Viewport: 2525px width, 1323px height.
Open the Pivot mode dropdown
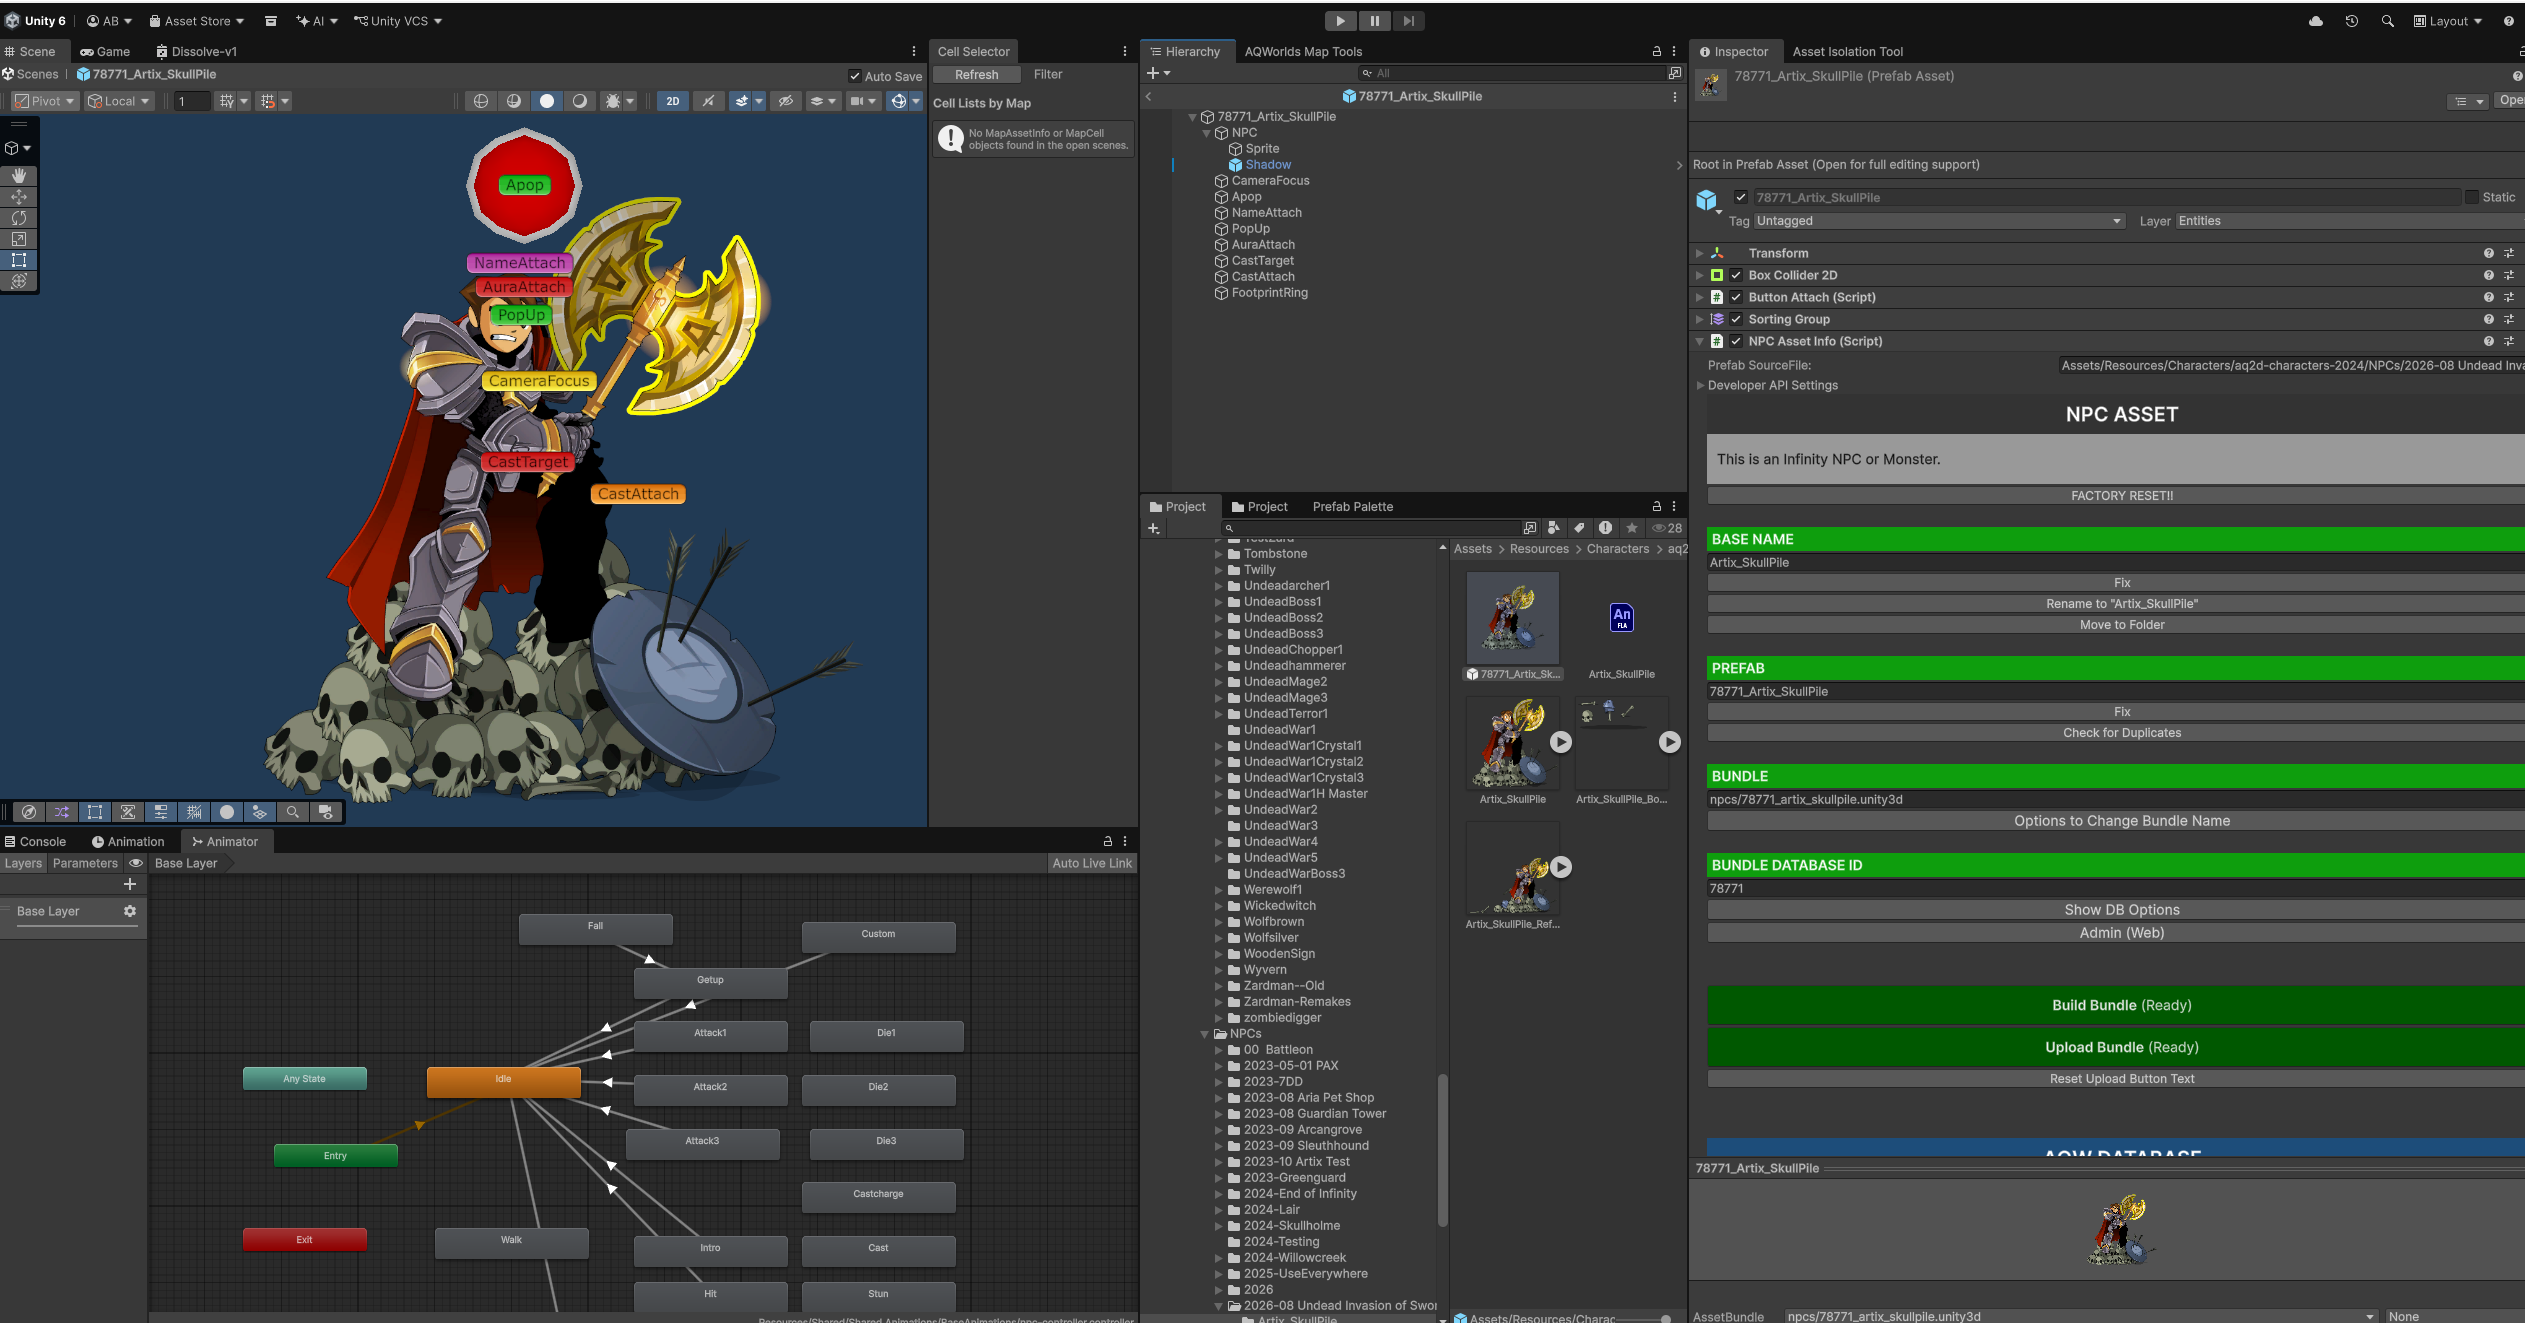[45, 101]
